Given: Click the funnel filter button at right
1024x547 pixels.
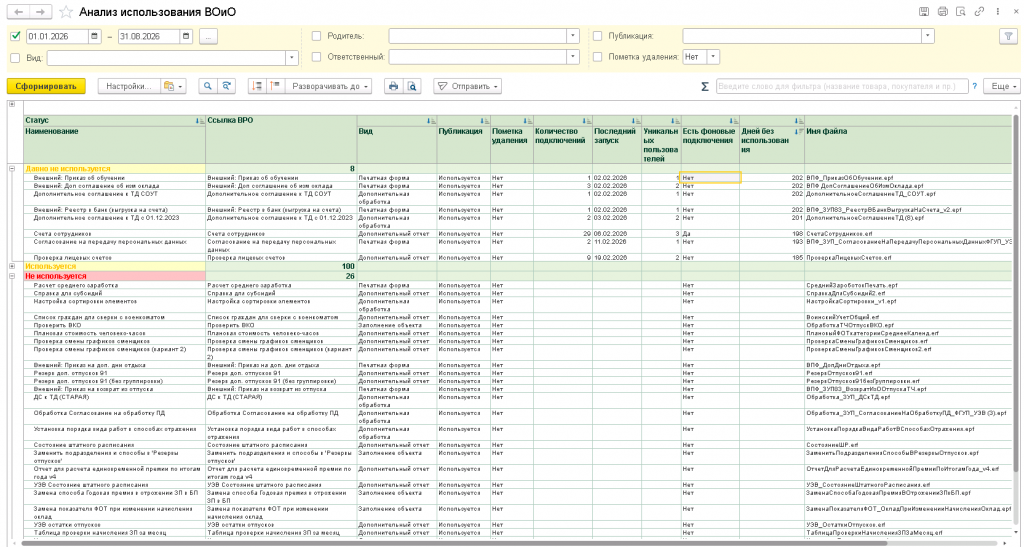Looking at the screenshot, I should (x=1009, y=37).
